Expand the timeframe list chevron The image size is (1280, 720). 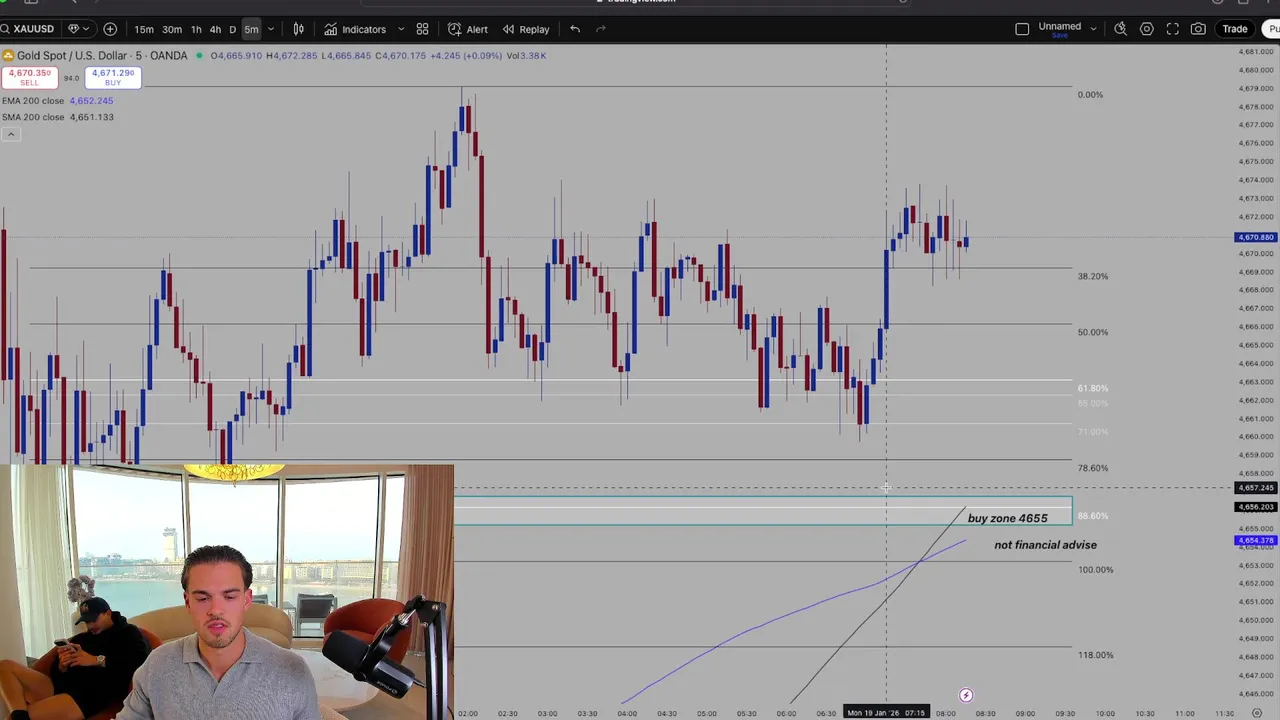pos(270,29)
